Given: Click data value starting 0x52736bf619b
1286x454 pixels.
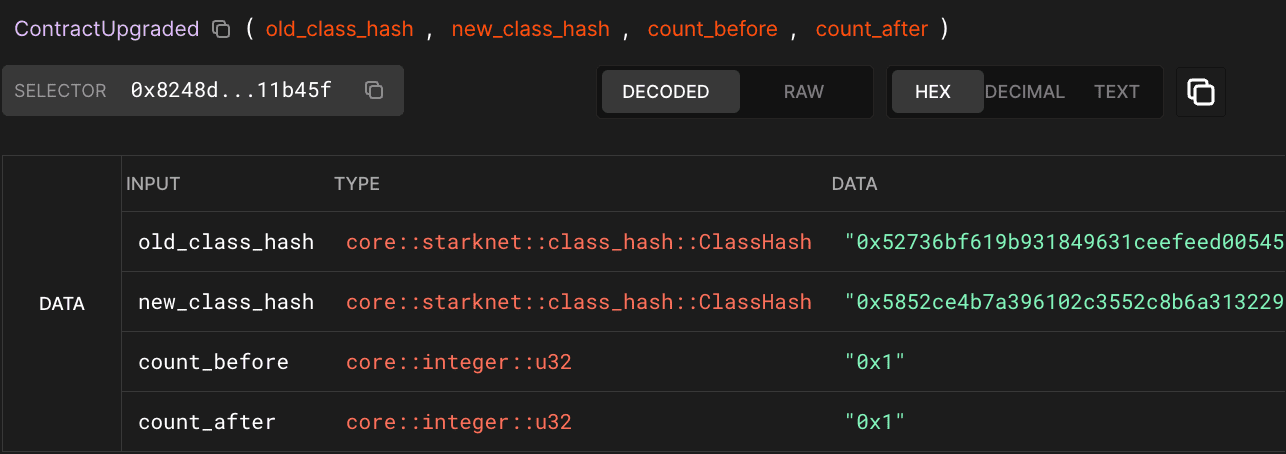Looking at the screenshot, I should pyautogui.click(x=1065, y=242).
